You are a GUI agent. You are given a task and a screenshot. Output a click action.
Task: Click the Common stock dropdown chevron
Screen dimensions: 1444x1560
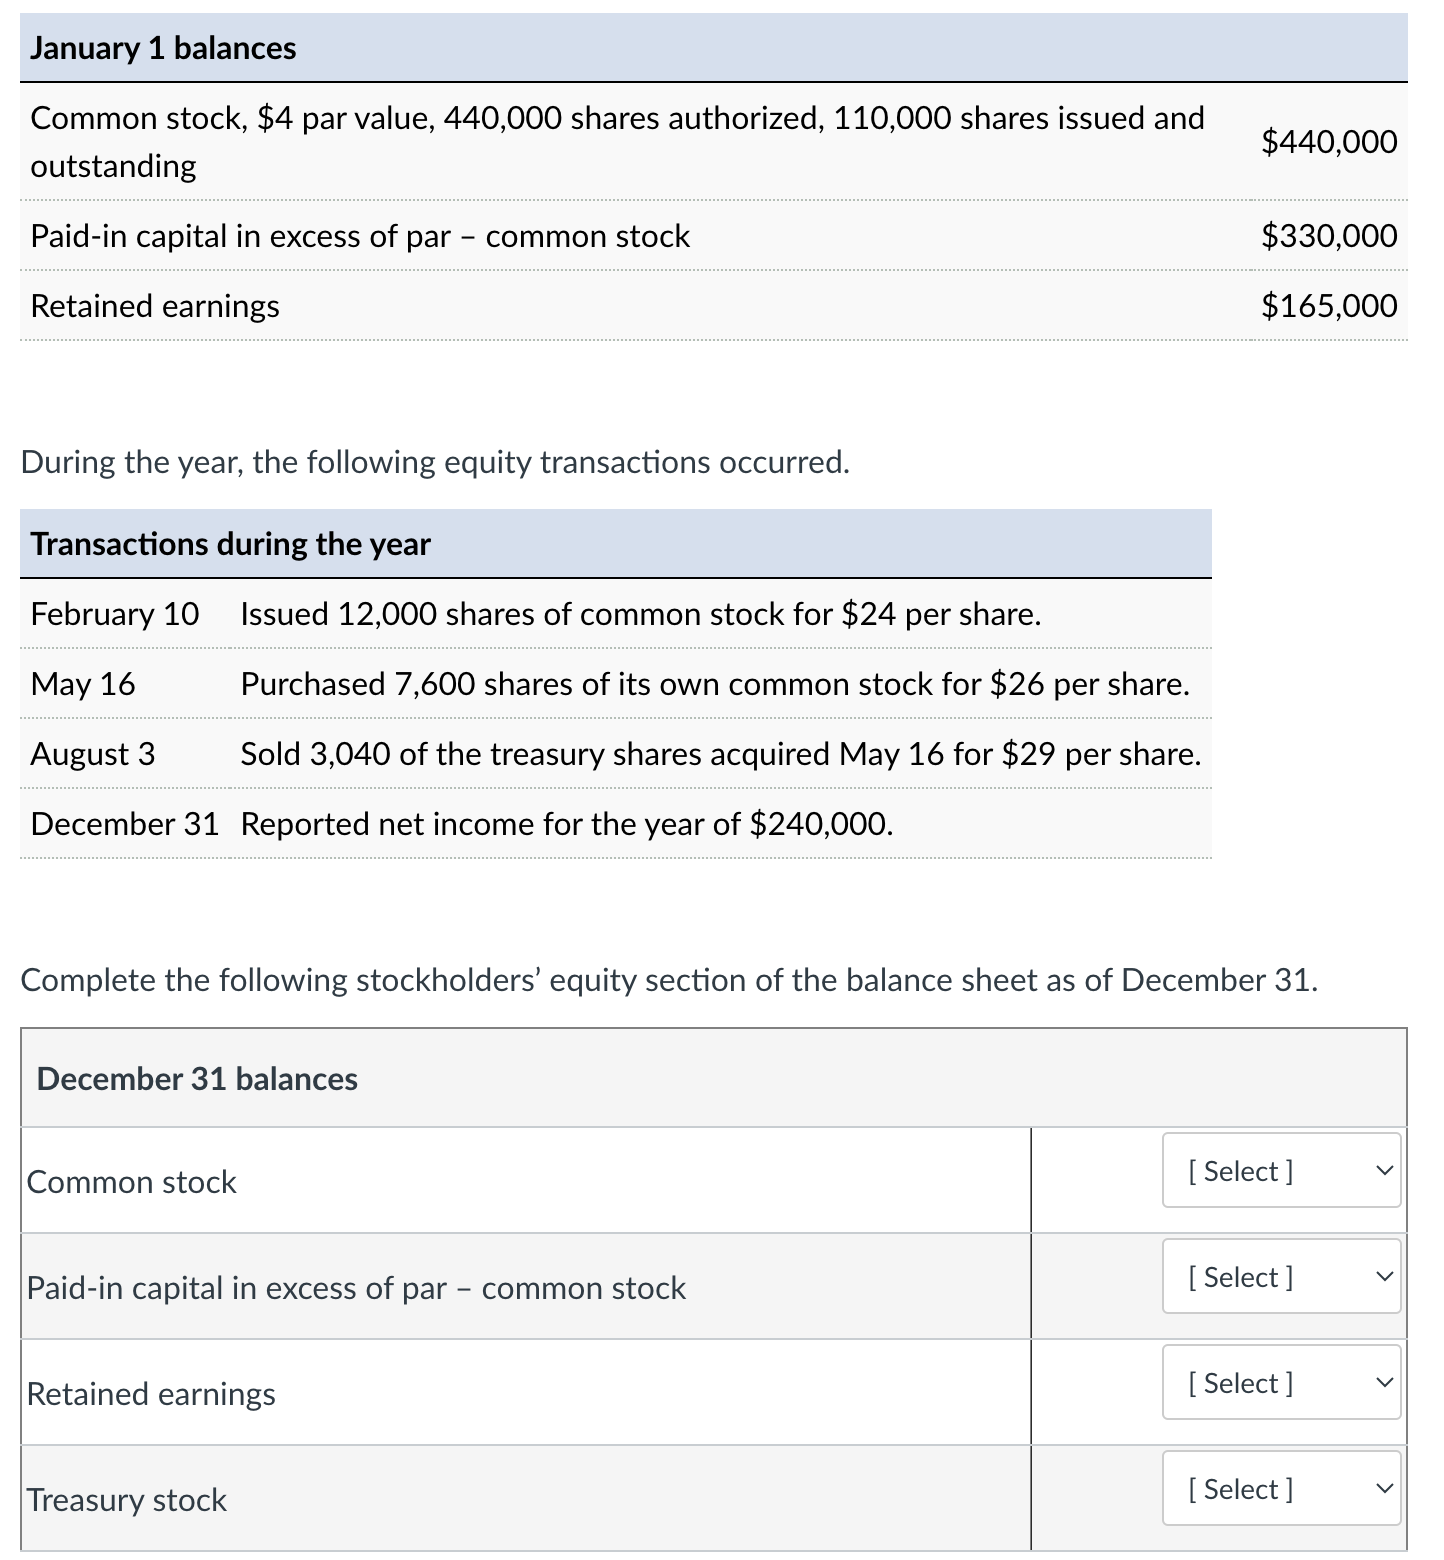point(1384,1171)
